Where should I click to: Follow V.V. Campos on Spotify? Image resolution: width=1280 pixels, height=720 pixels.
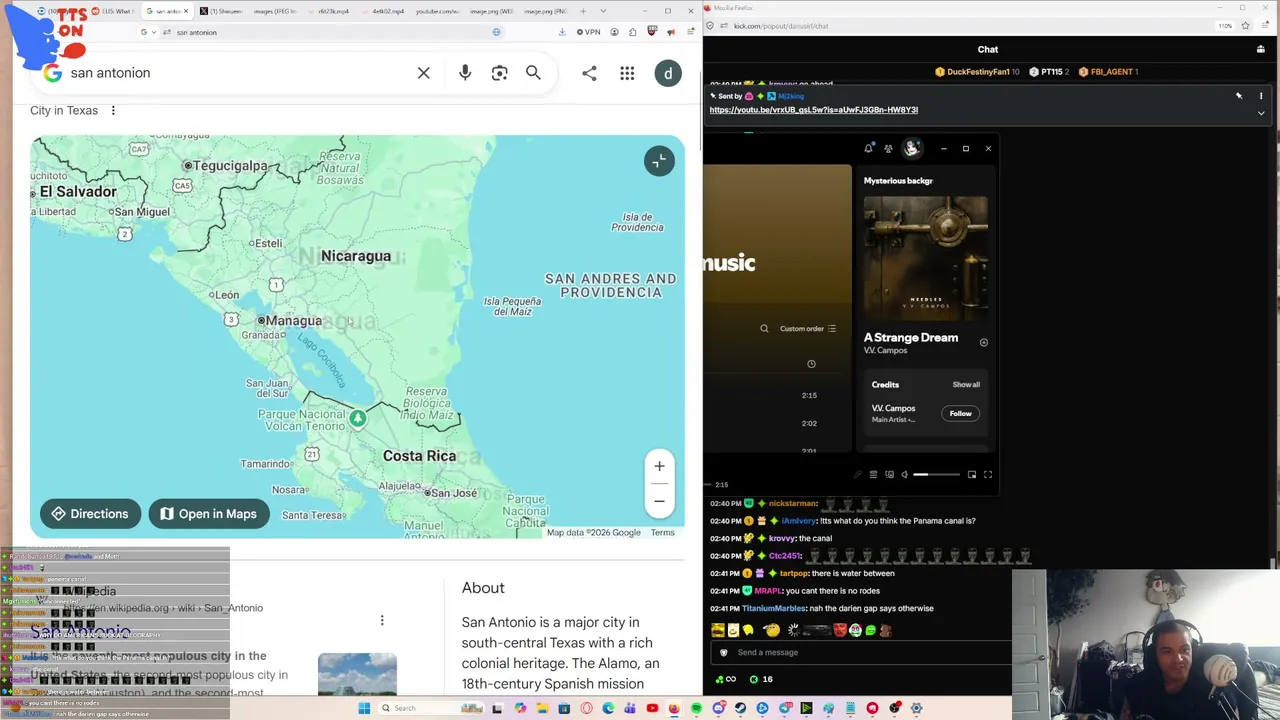pyautogui.click(x=960, y=413)
